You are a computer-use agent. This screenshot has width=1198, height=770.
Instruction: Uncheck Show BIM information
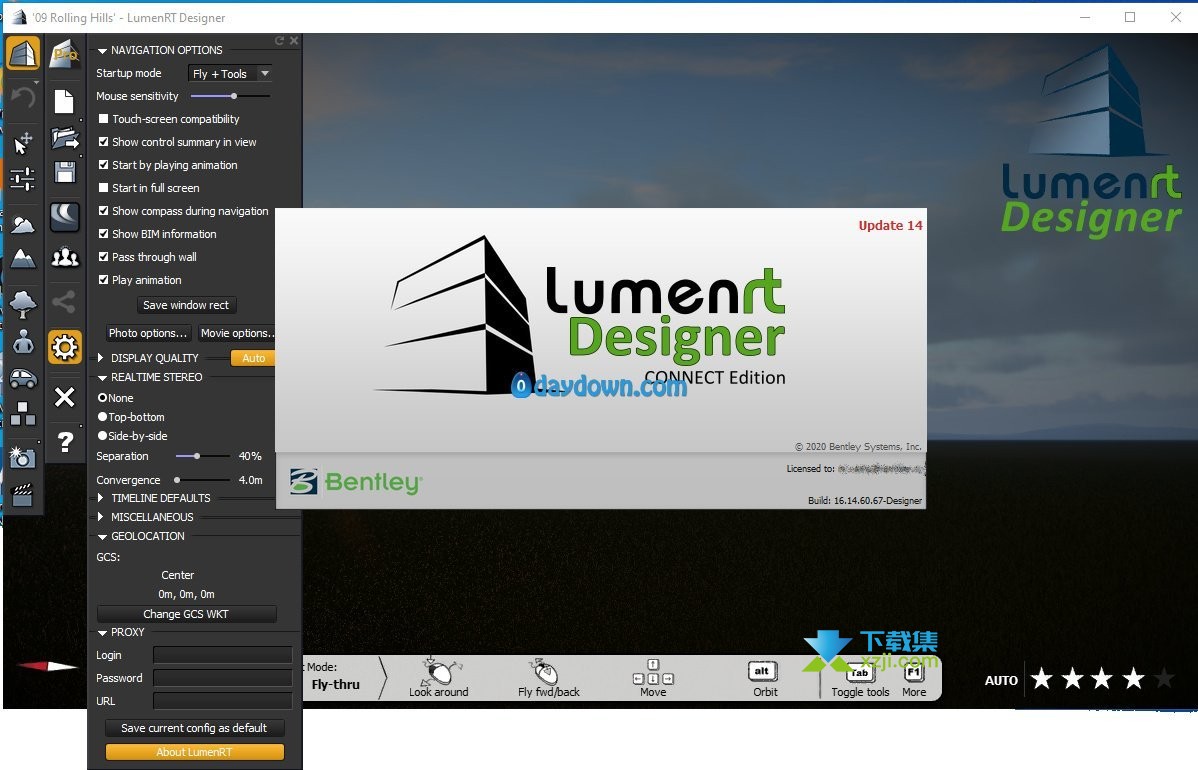[x=103, y=234]
